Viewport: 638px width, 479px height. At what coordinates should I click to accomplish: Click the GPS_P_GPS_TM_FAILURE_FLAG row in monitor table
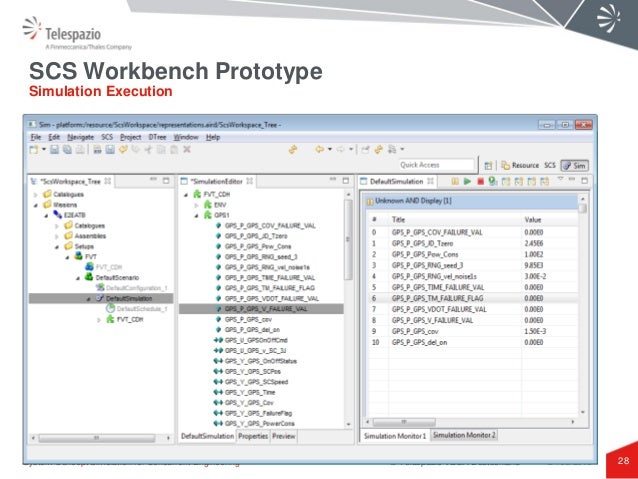[472, 298]
